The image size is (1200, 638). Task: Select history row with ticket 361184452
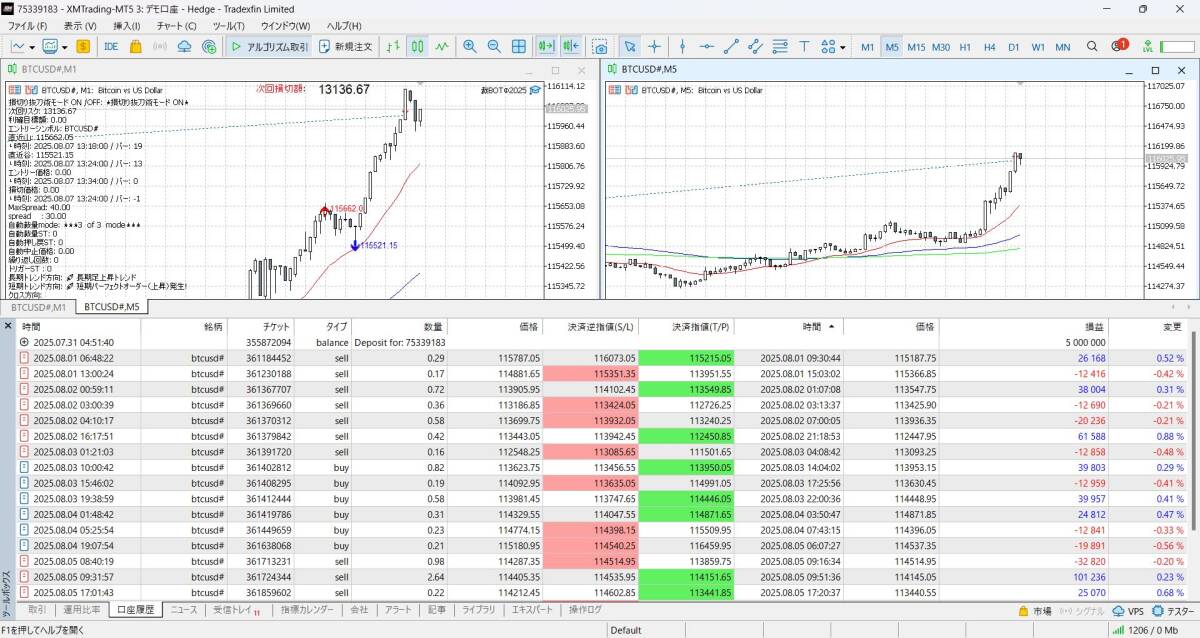600,357
